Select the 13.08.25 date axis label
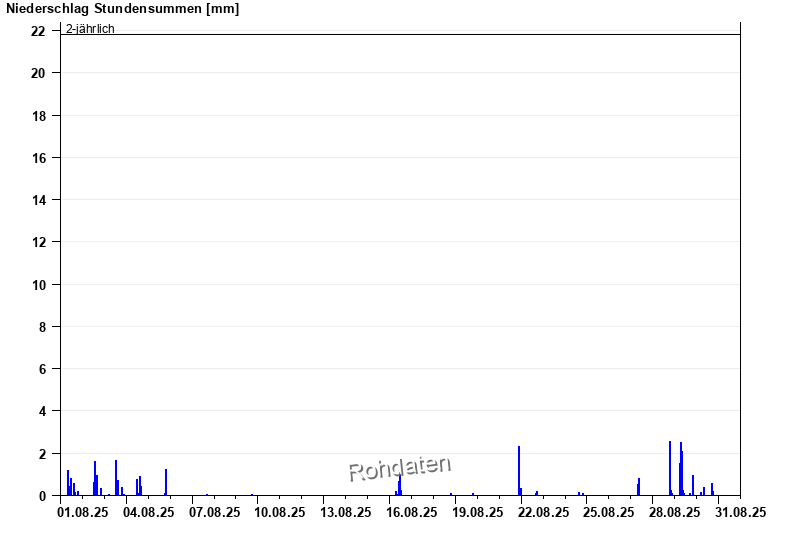800x550 pixels. point(346,512)
